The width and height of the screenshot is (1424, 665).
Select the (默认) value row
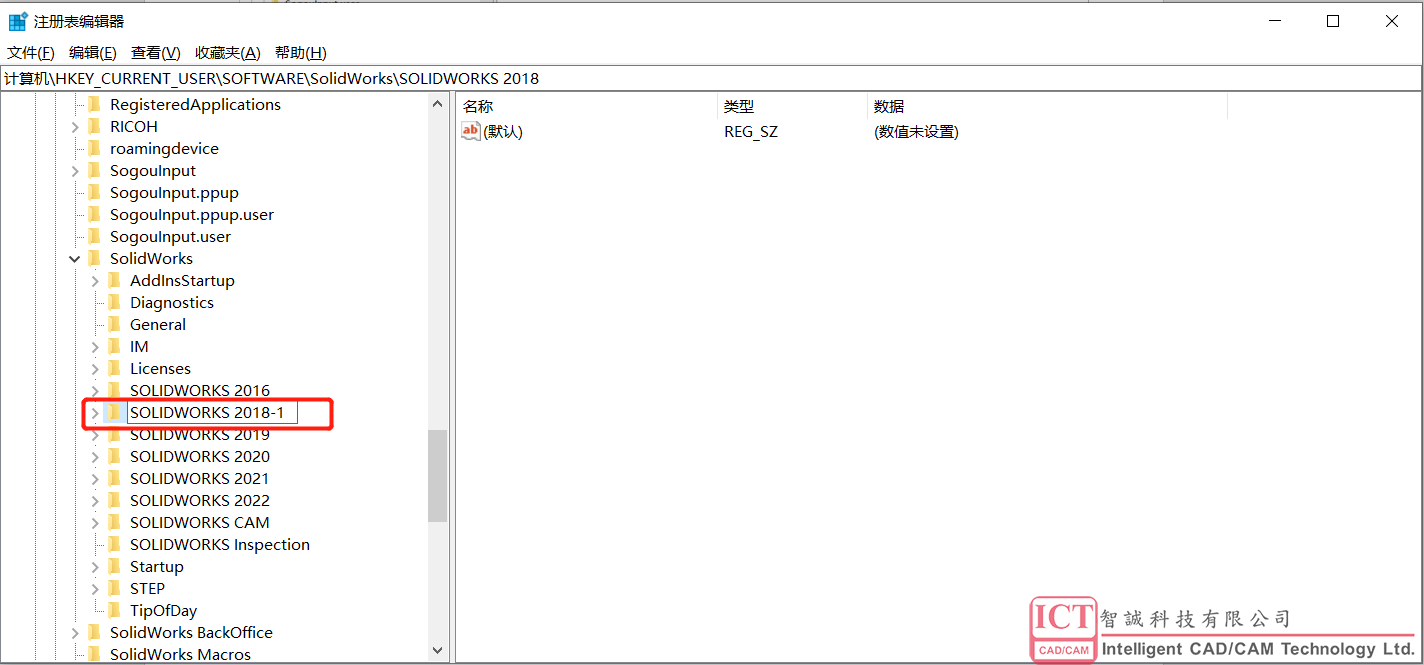click(x=503, y=131)
